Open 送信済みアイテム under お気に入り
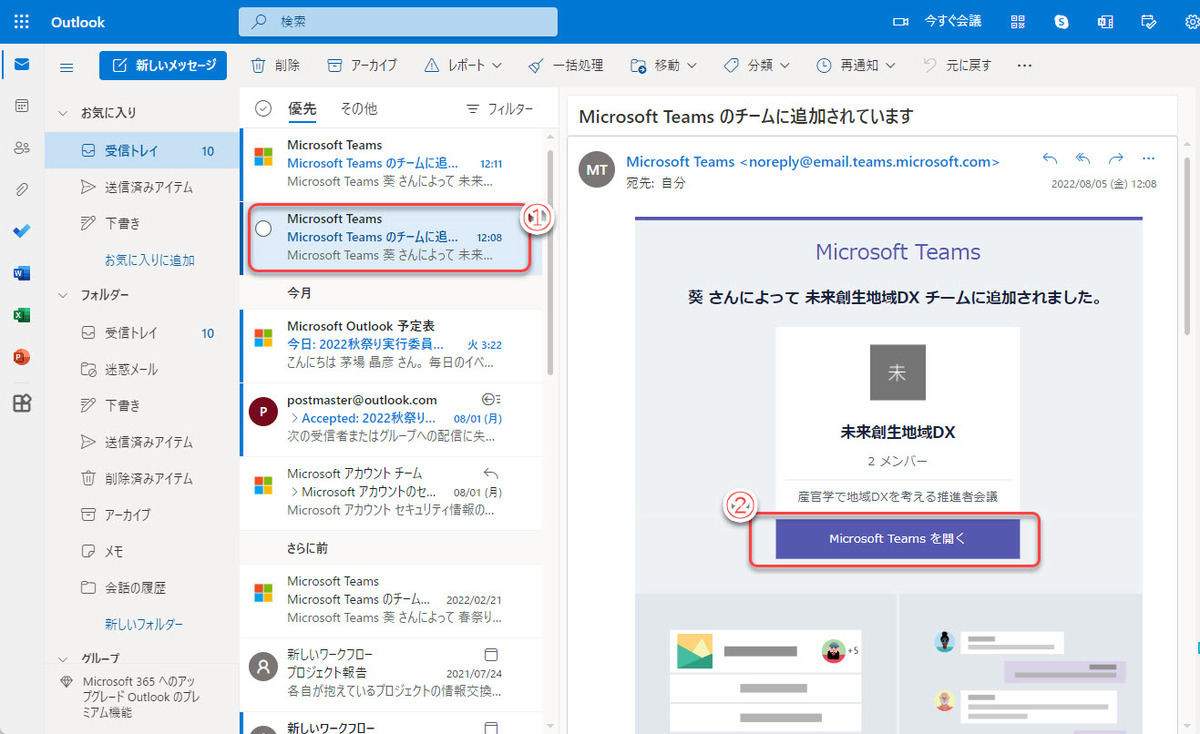Image resolution: width=1200 pixels, height=734 pixels. click(x=142, y=187)
